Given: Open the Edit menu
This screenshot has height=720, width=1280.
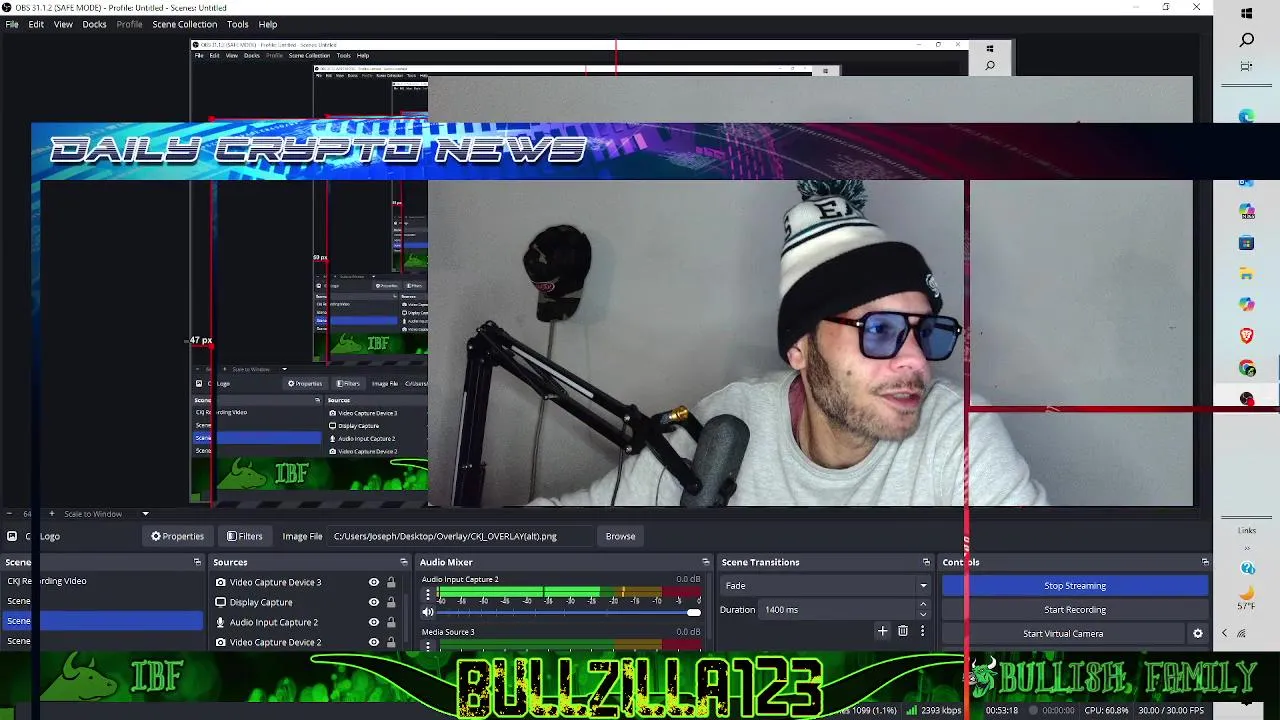Looking at the screenshot, I should tap(36, 24).
